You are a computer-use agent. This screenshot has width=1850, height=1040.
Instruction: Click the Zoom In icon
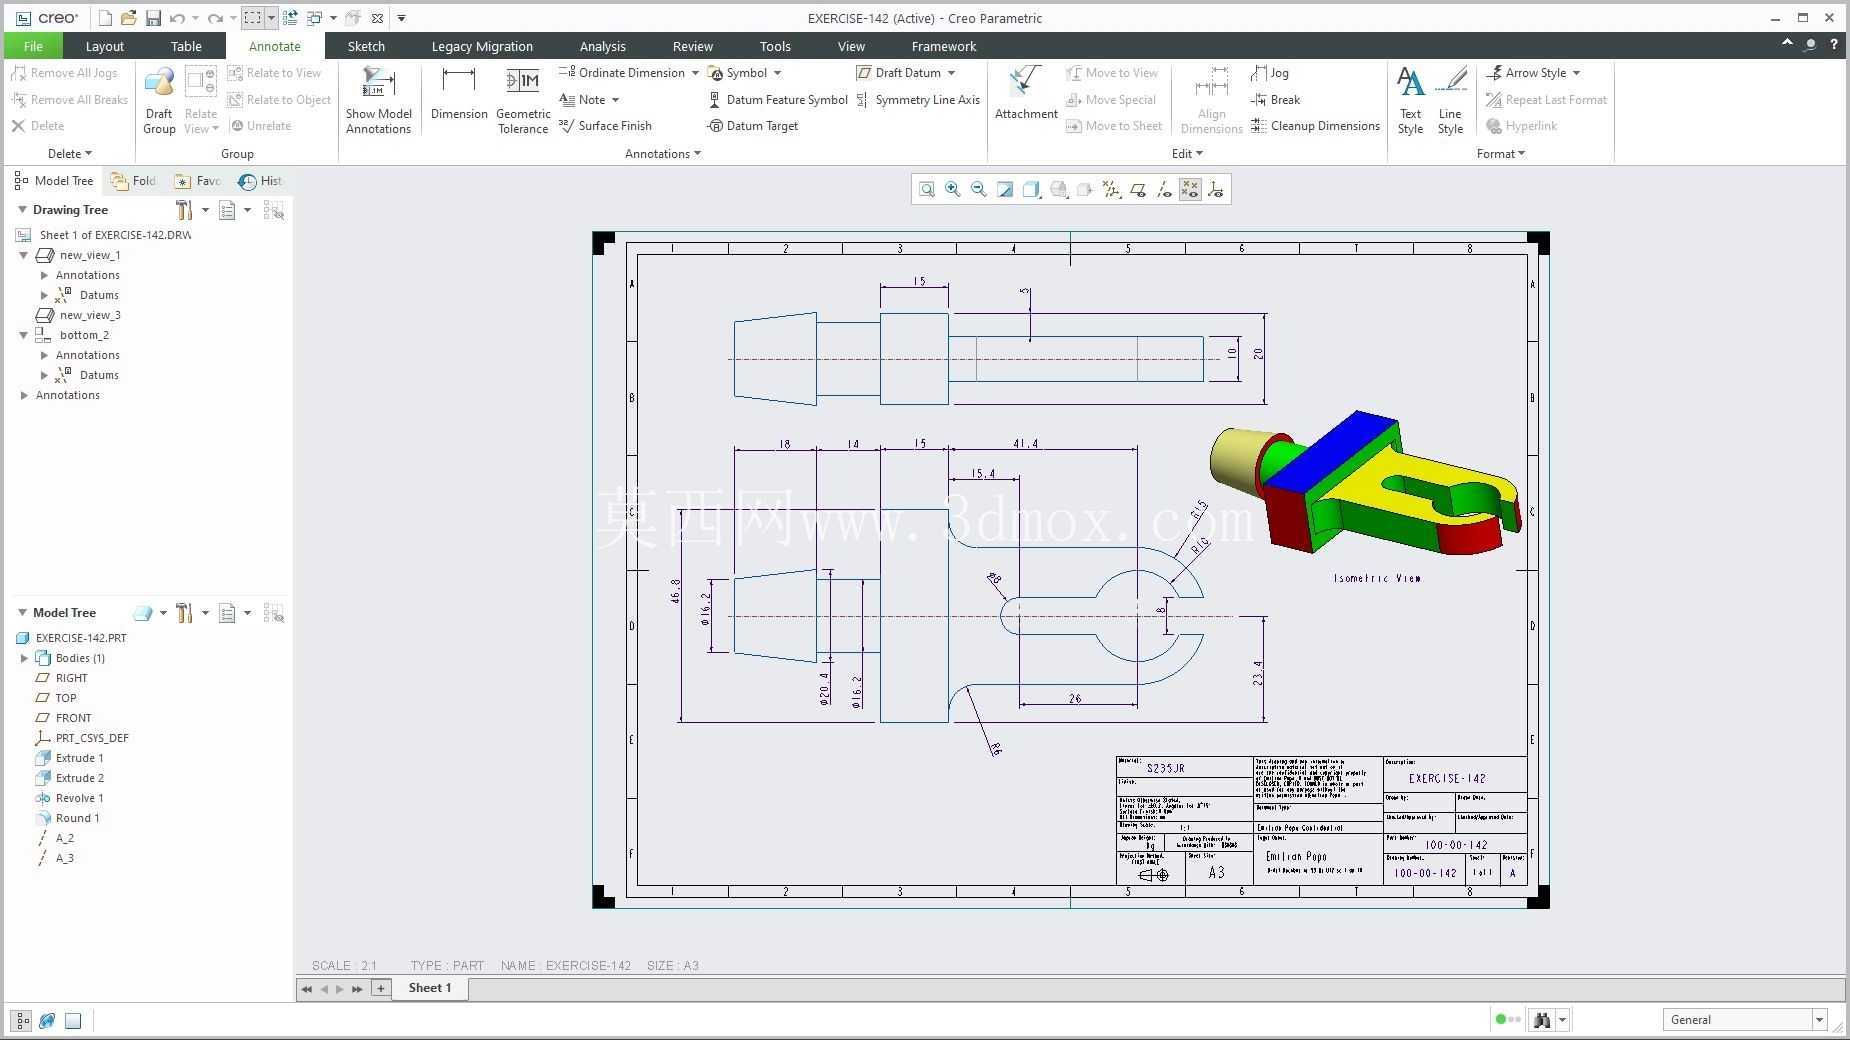pyautogui.click(x=953, y=189)
